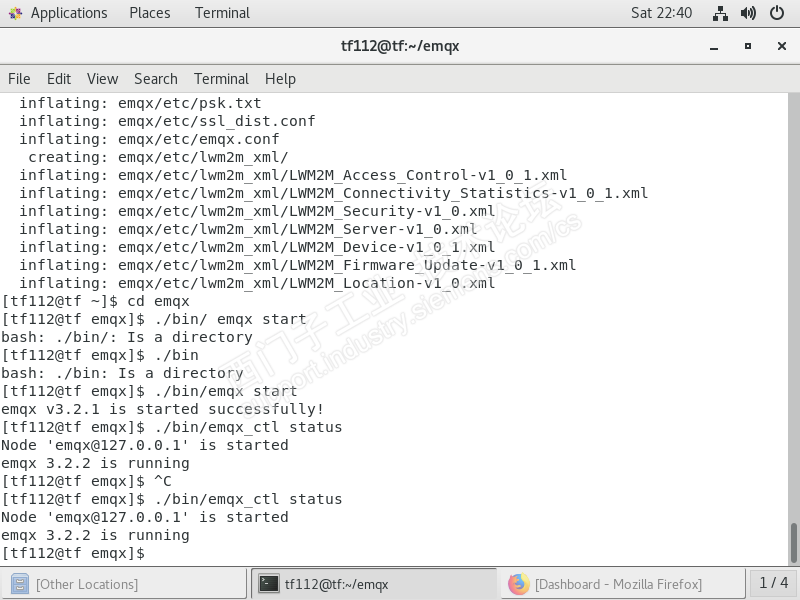
Task: Click the terminal window title tf112@tf:~/emqx
Action: click(x=400, y=46)
